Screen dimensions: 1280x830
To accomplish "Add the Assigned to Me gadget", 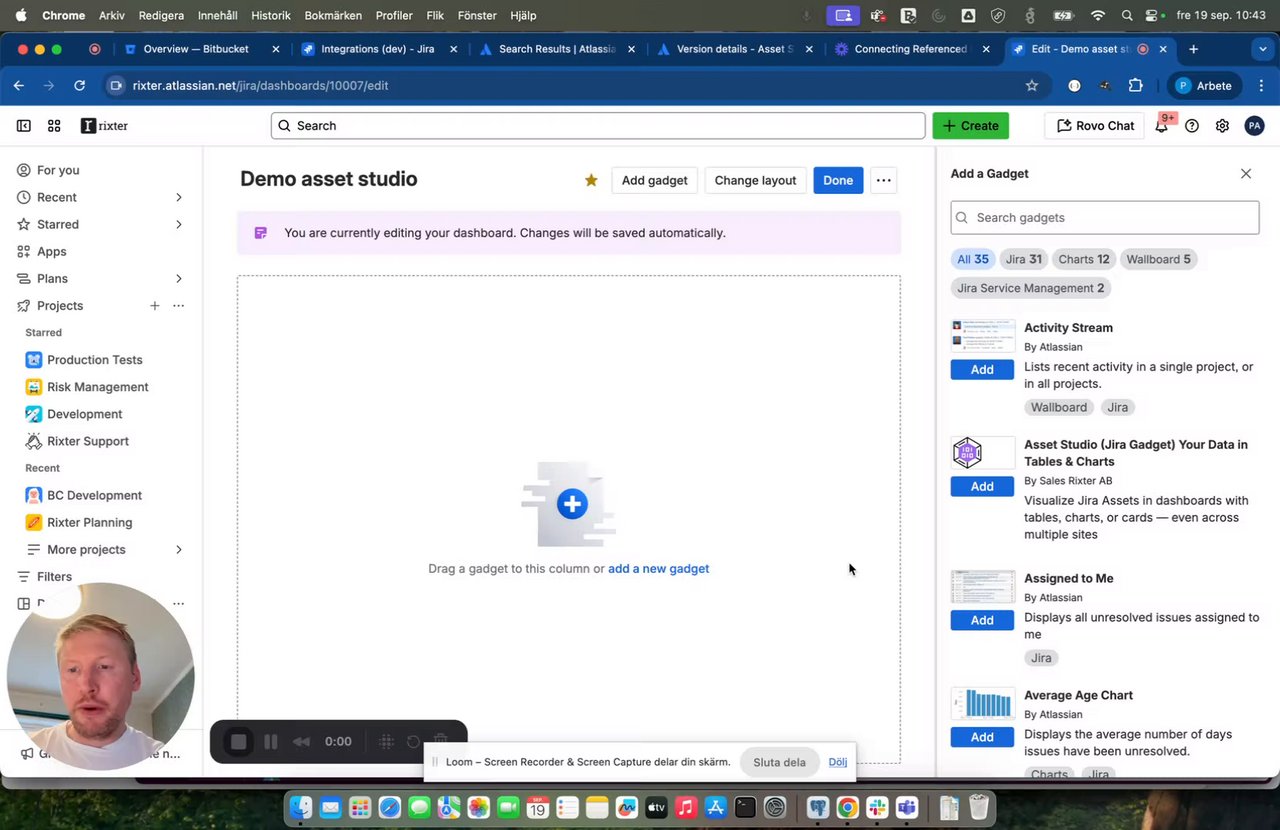I will pos(982,621).
